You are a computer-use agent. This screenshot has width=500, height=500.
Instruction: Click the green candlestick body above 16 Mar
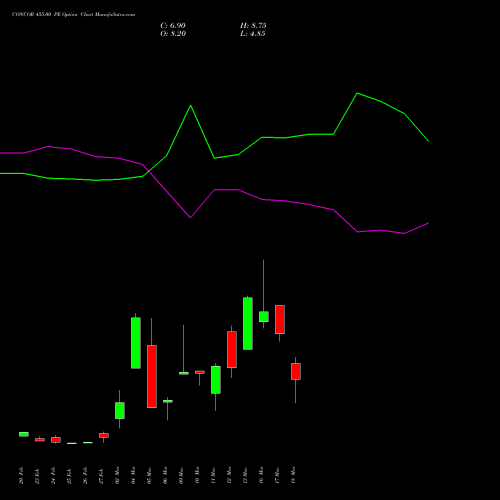coord(264,317)
